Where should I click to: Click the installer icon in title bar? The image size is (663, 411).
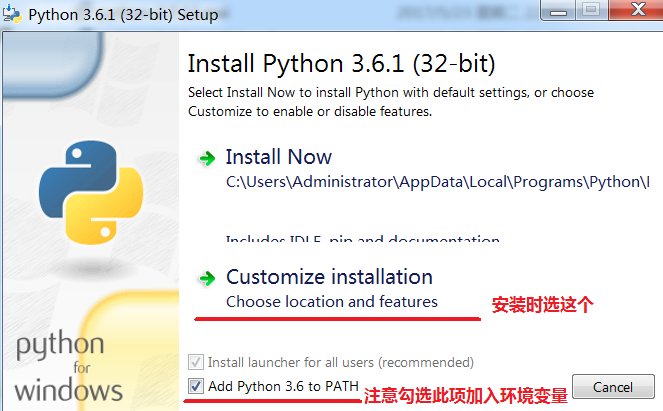(12, 14)
